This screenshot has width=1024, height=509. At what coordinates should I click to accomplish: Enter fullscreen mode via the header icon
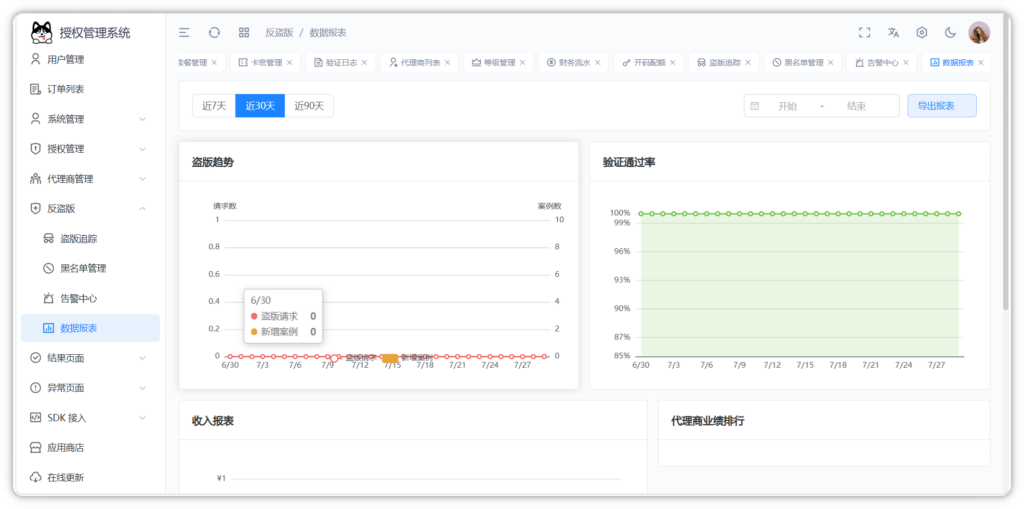(865, 33)
